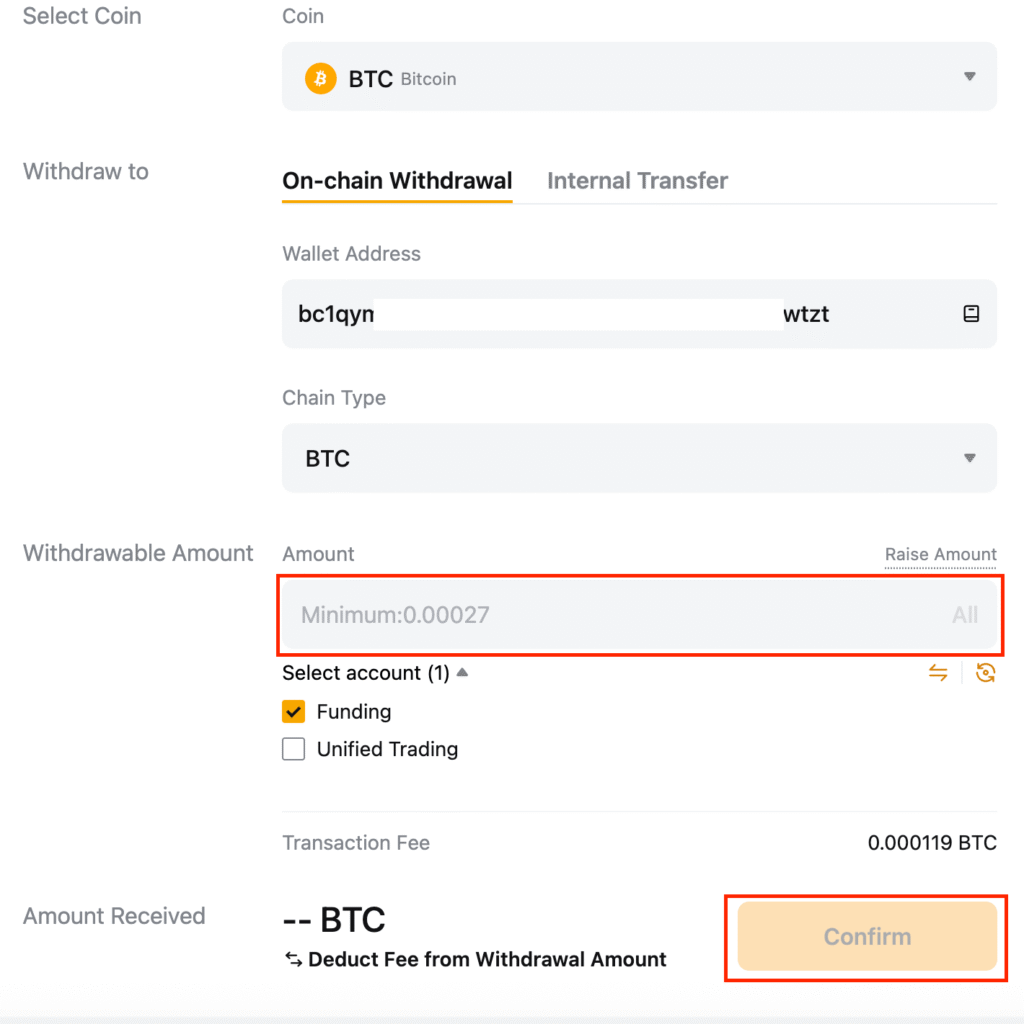The width and height of the screenshot is (1024, 1024).
Task: Open the Coin dropdown arrow
Action: pyautogui.click(x=969, y=77)
